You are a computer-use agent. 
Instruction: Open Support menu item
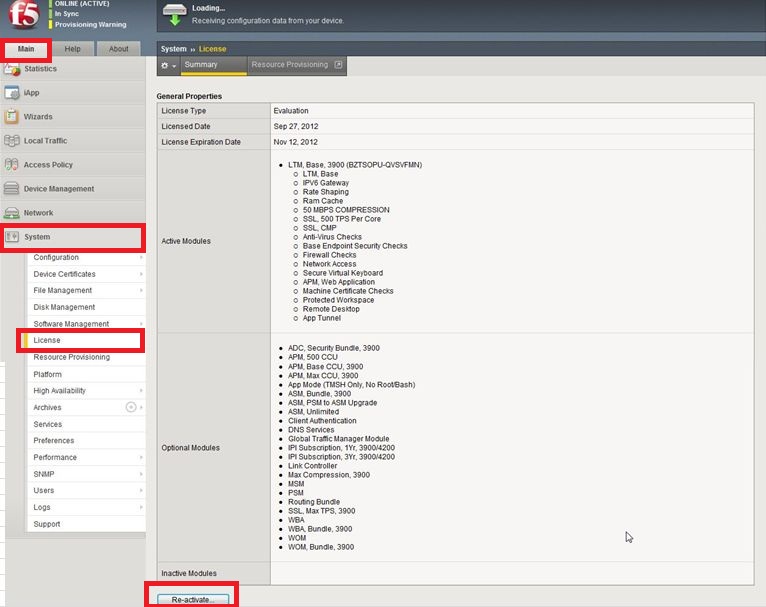86,524
